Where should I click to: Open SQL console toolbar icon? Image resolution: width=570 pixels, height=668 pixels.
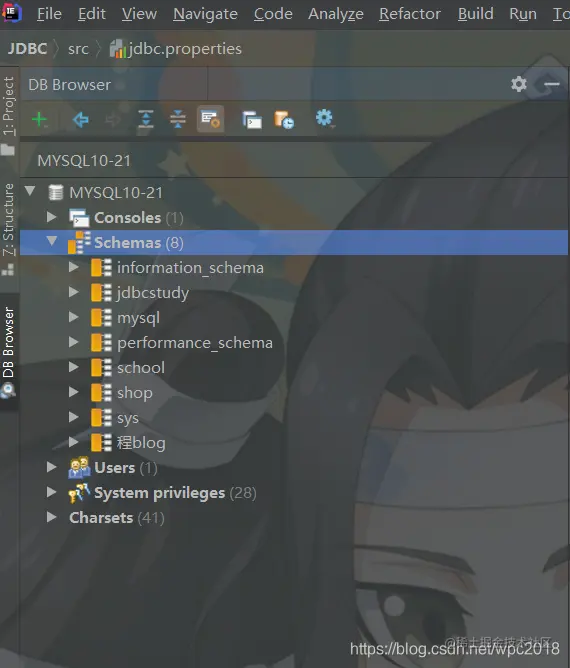pos(252,120)
